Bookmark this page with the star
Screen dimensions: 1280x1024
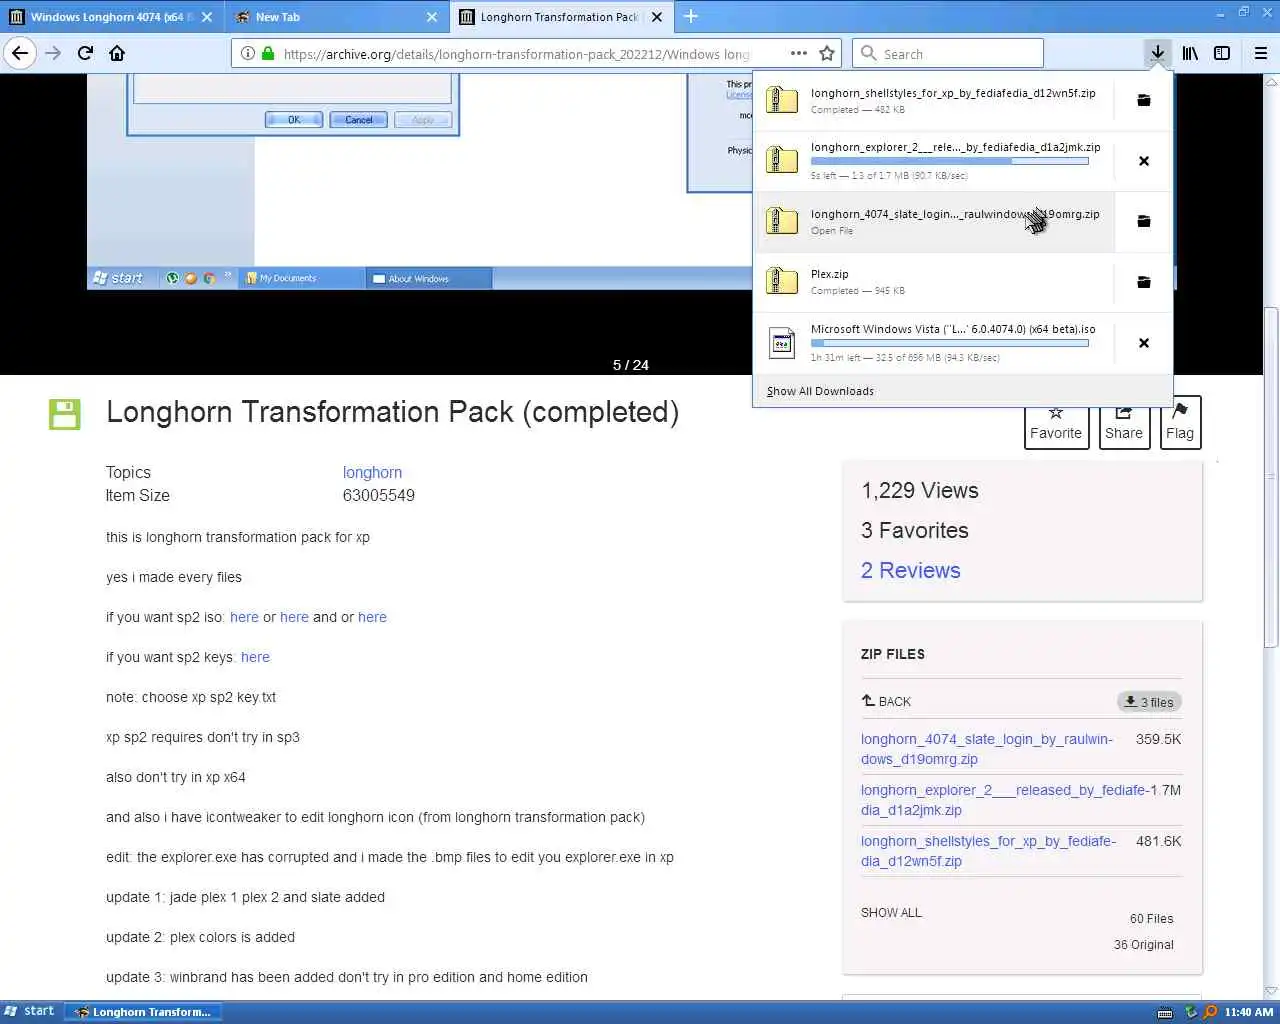click(x=827, y=53)
